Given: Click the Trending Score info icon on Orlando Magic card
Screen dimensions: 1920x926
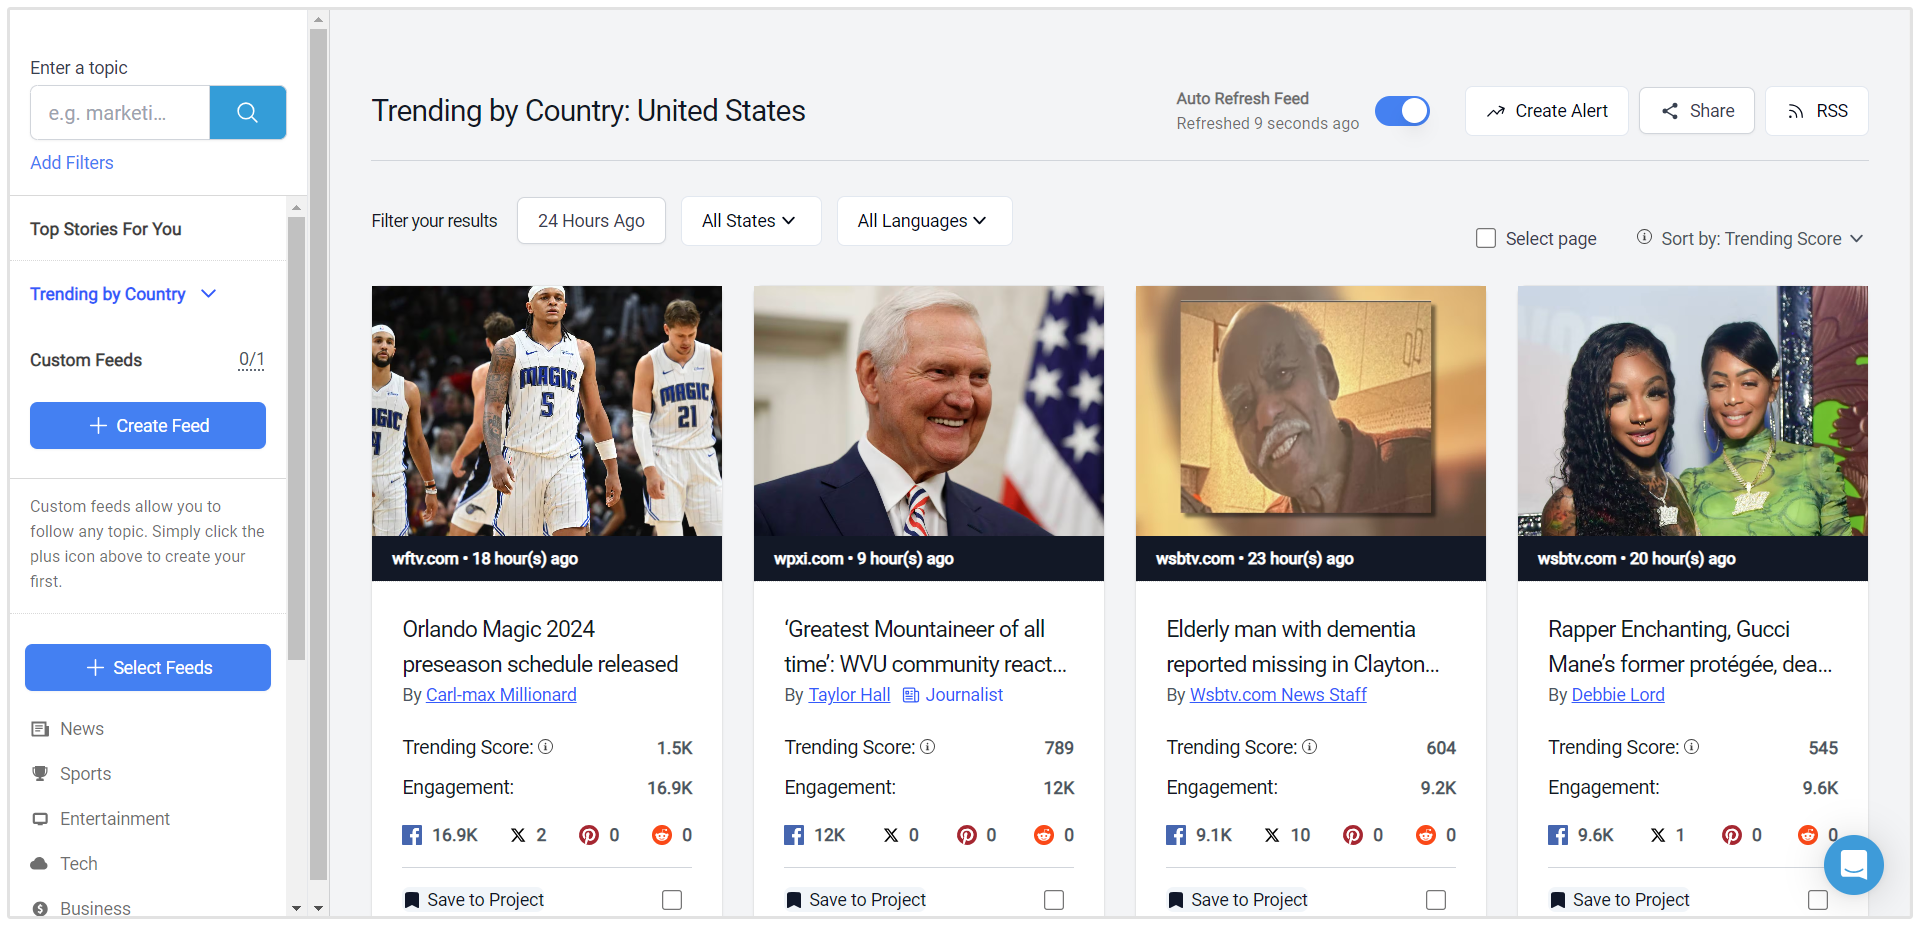Looking at the screenshot, I should [546, 747].
